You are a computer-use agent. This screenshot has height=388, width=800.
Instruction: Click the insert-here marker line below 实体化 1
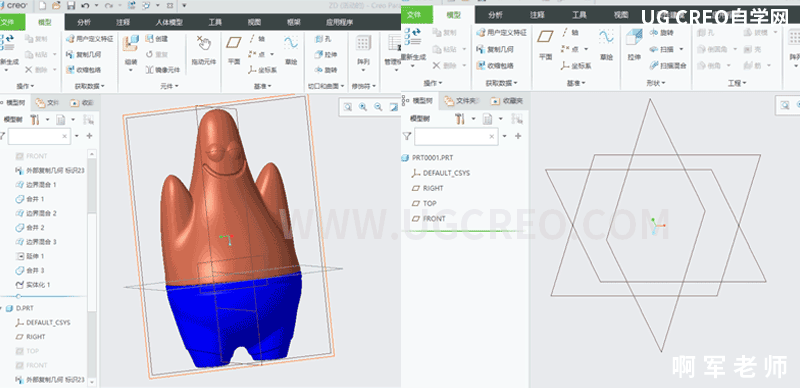click(x=43, y=296)
